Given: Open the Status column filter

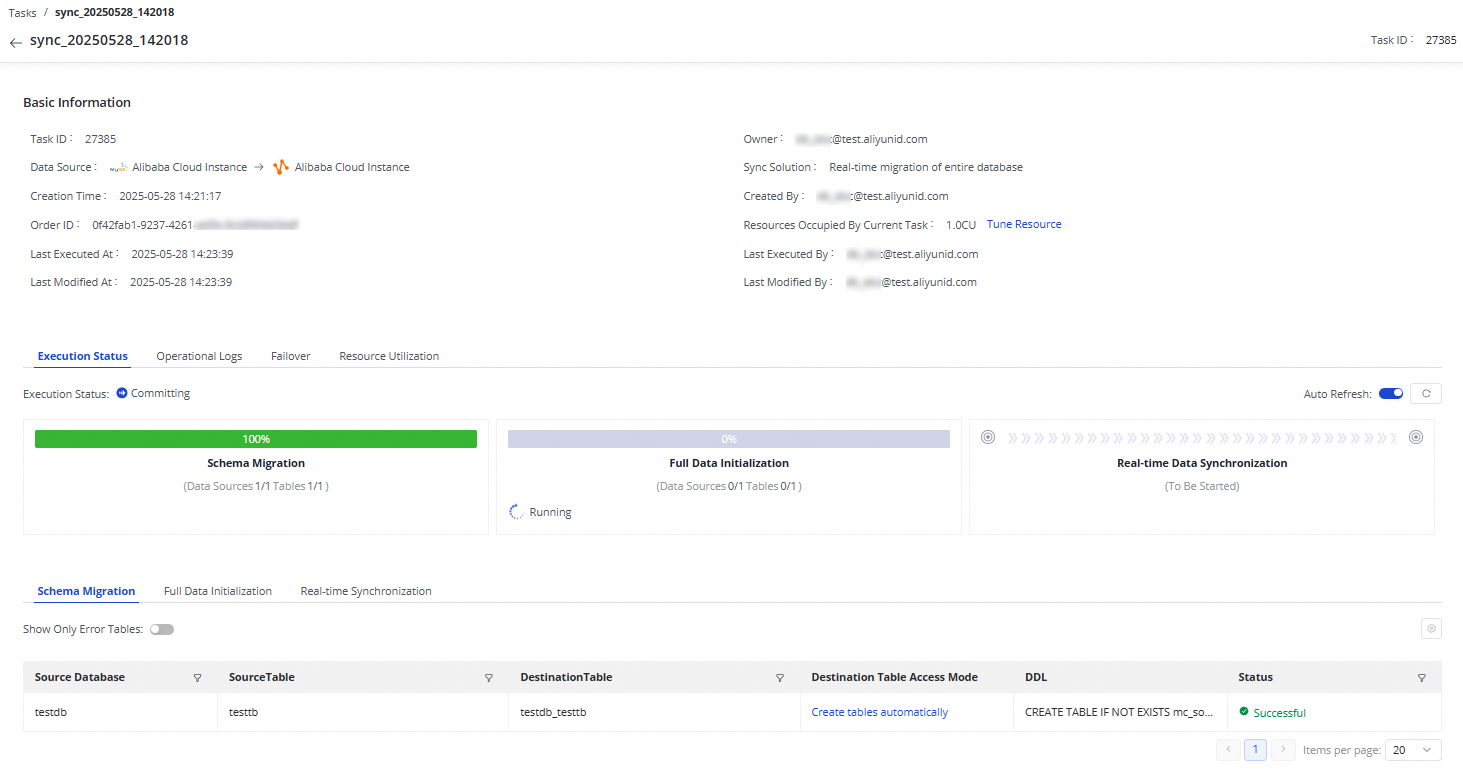Looking at the screenshot, I should 1421,678.
